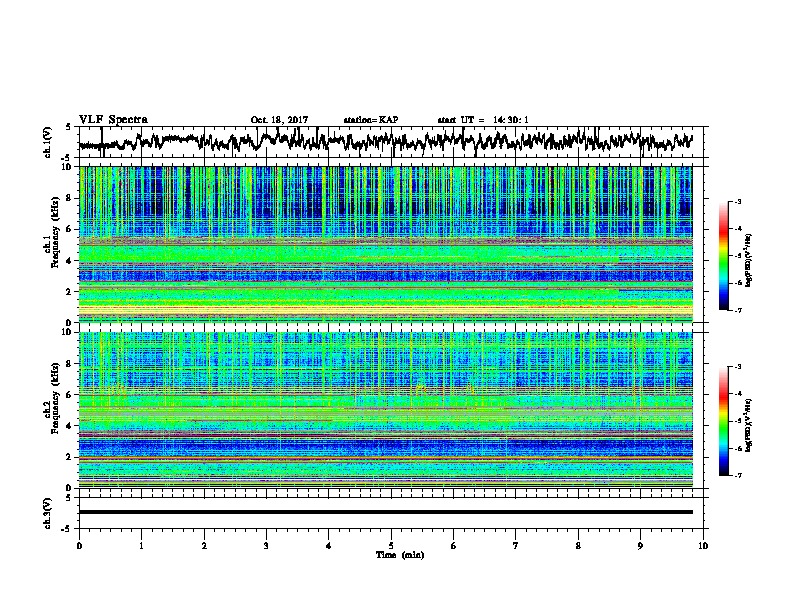Click time-axis tick label "7"
The image size is (792, 612).
click(516, 546)
